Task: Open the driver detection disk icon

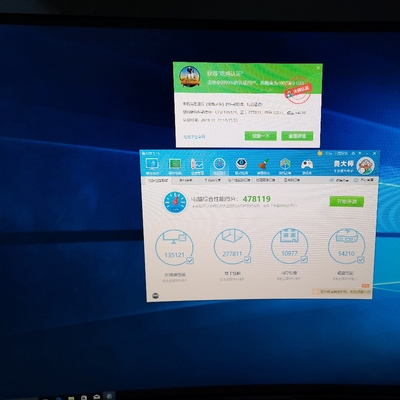Action: tap(241, 166)
